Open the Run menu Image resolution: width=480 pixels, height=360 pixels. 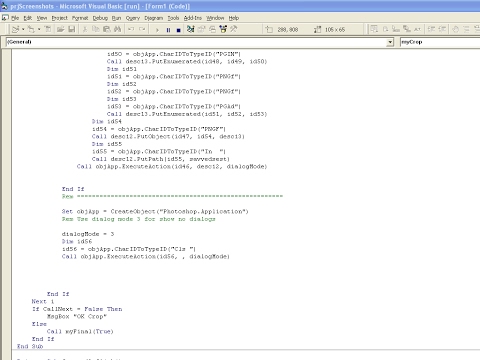[116, 18]
